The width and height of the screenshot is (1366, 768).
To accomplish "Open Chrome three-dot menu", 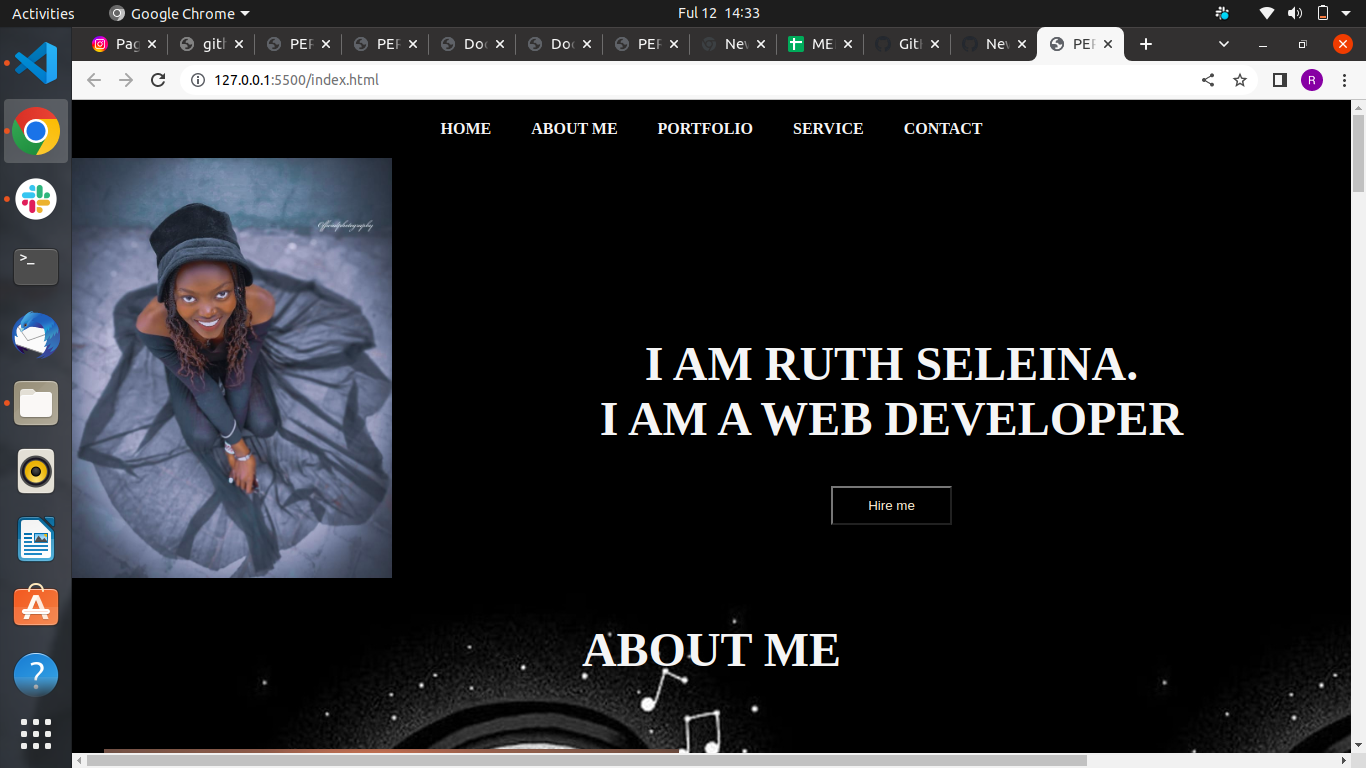I will pyautogui.click(x=1344, y=80).
